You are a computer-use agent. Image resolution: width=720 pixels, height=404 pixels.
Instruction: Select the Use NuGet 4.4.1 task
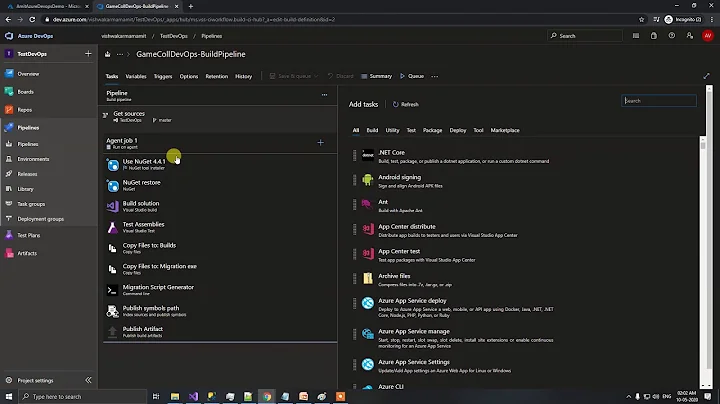220,164
